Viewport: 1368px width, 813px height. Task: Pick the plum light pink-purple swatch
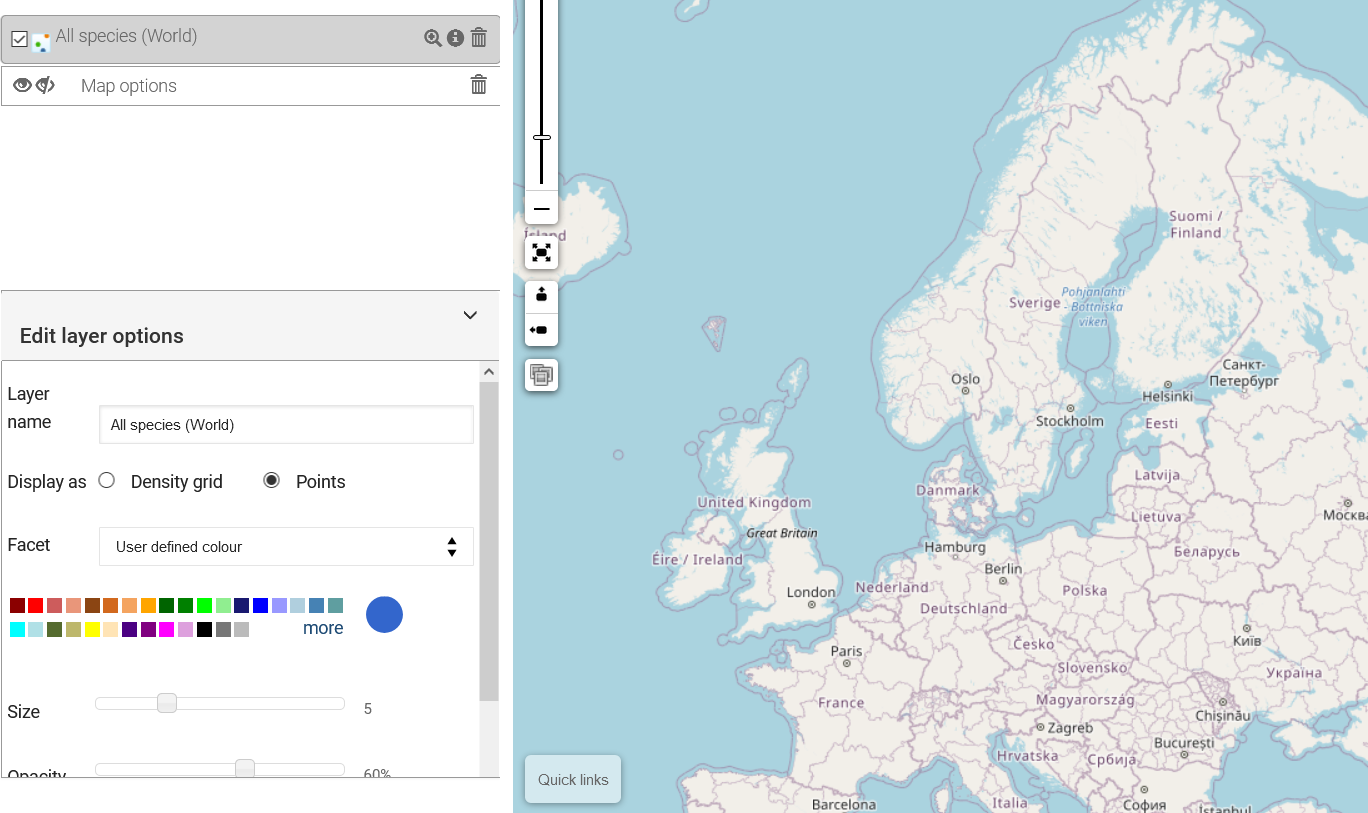click(x=185, y=629)
